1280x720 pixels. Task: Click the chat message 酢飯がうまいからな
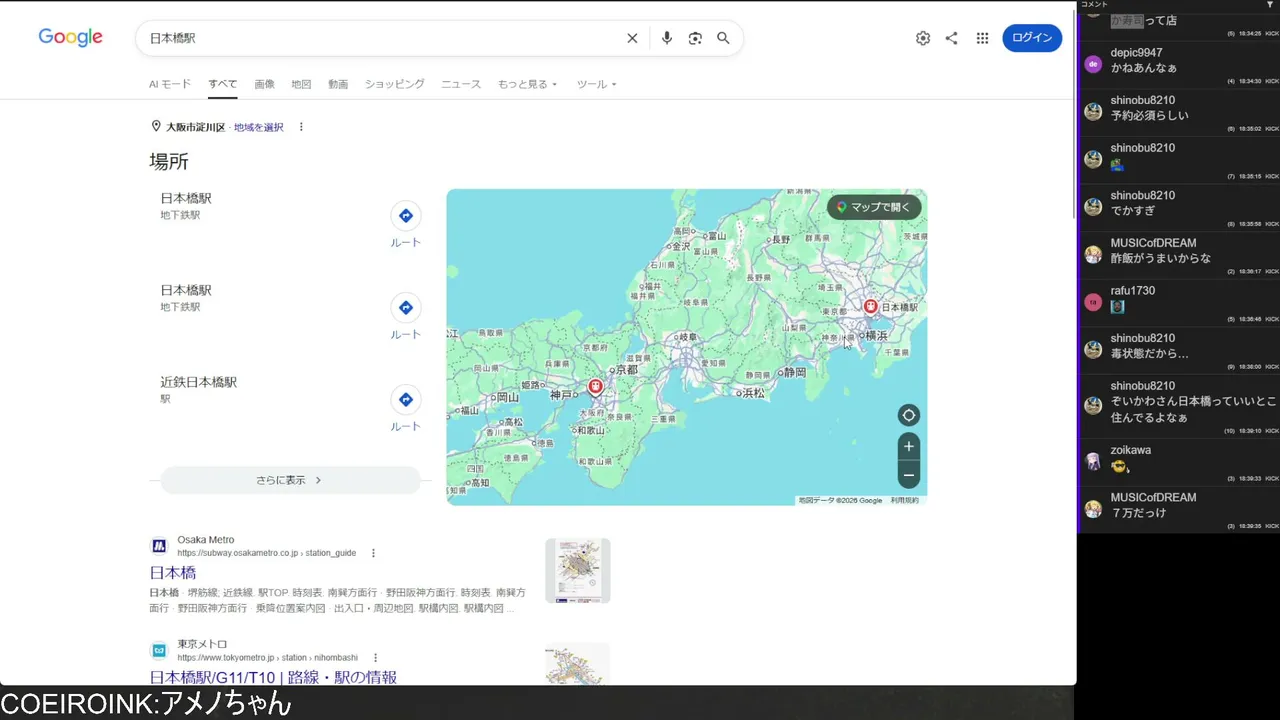pos(1161,258)
